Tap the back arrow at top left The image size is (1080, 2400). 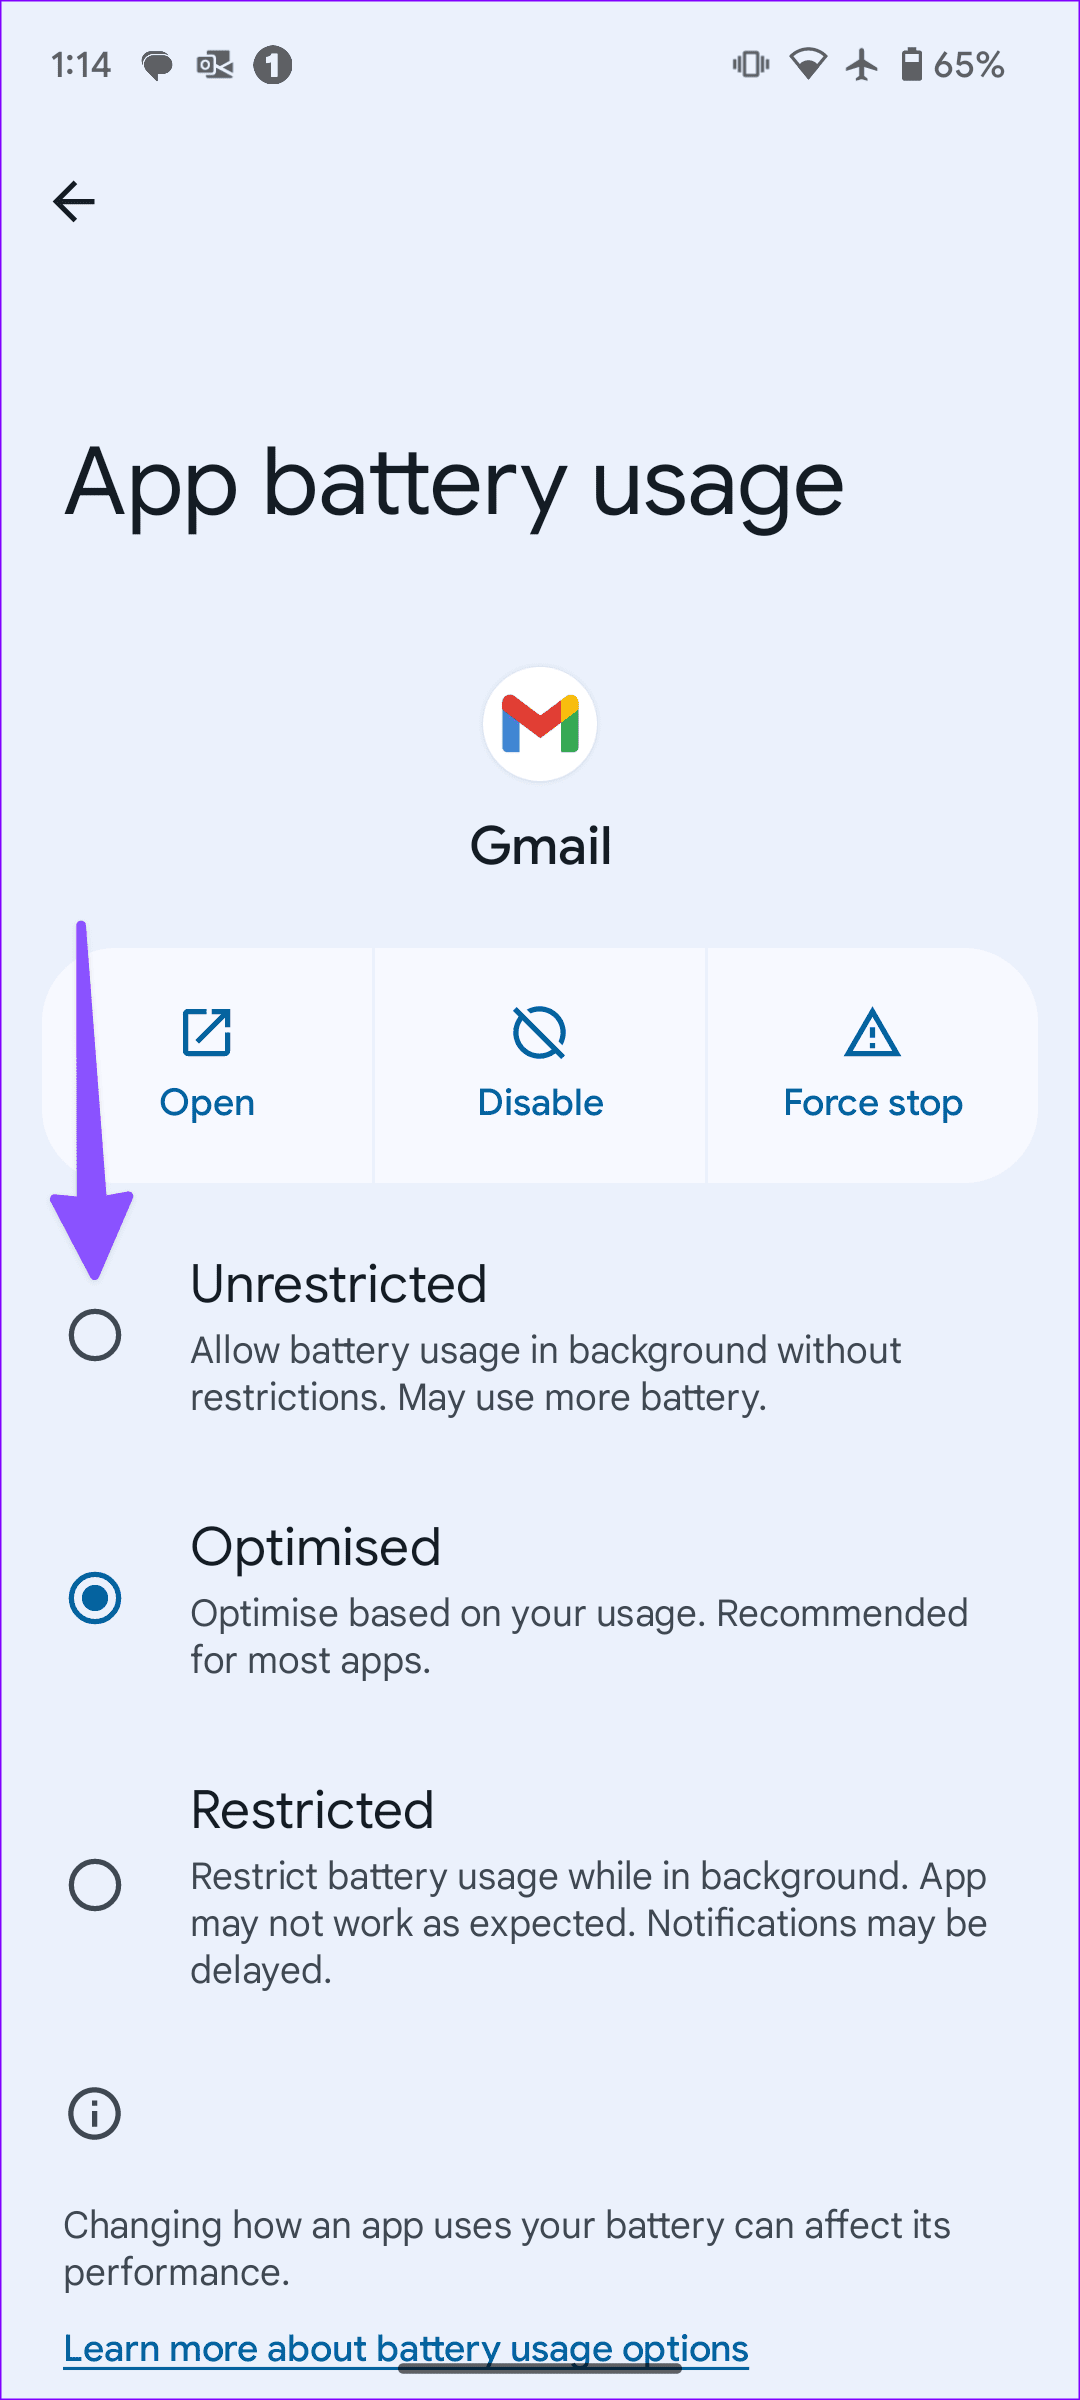[x=73, y=201]
